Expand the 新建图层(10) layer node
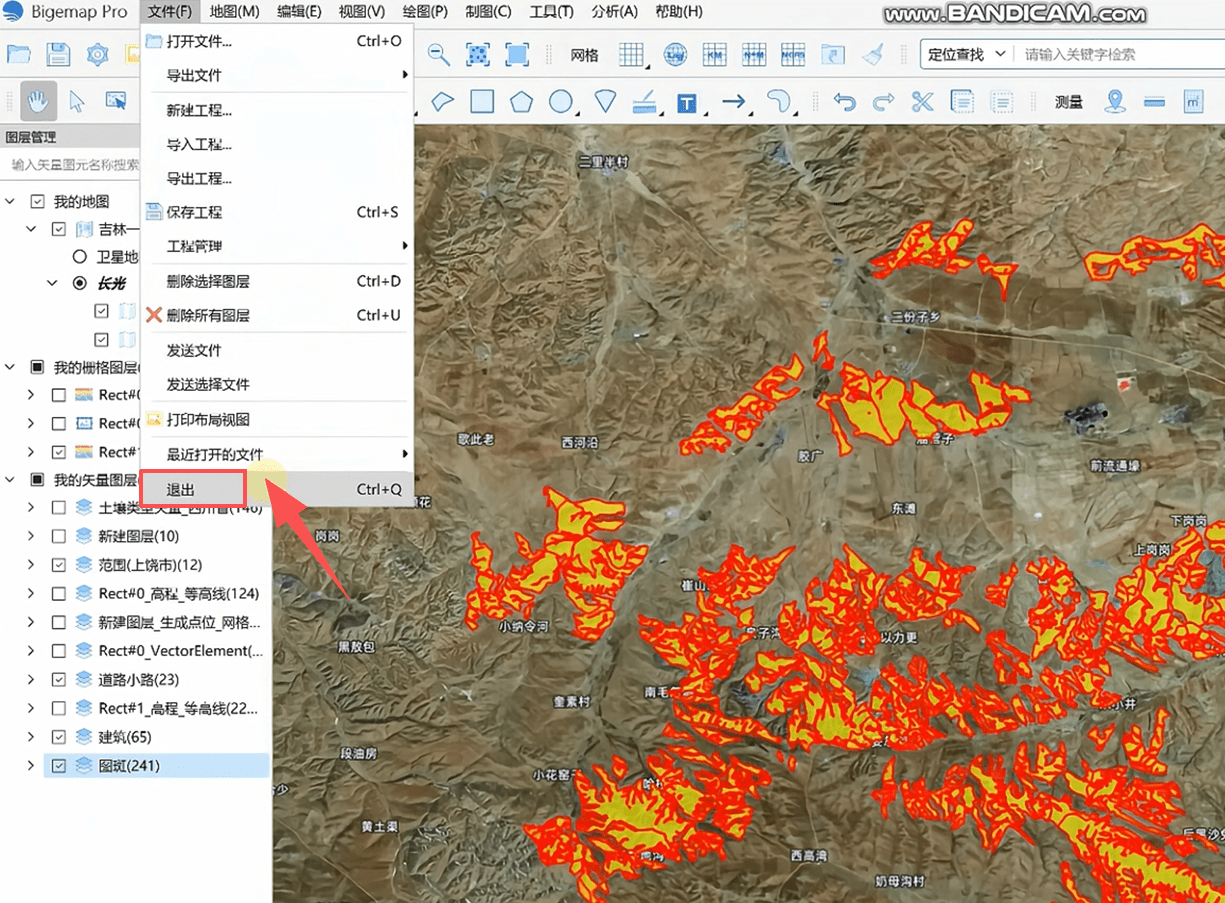The height and width of the screenshot is (903, 1225). (30, 536)
